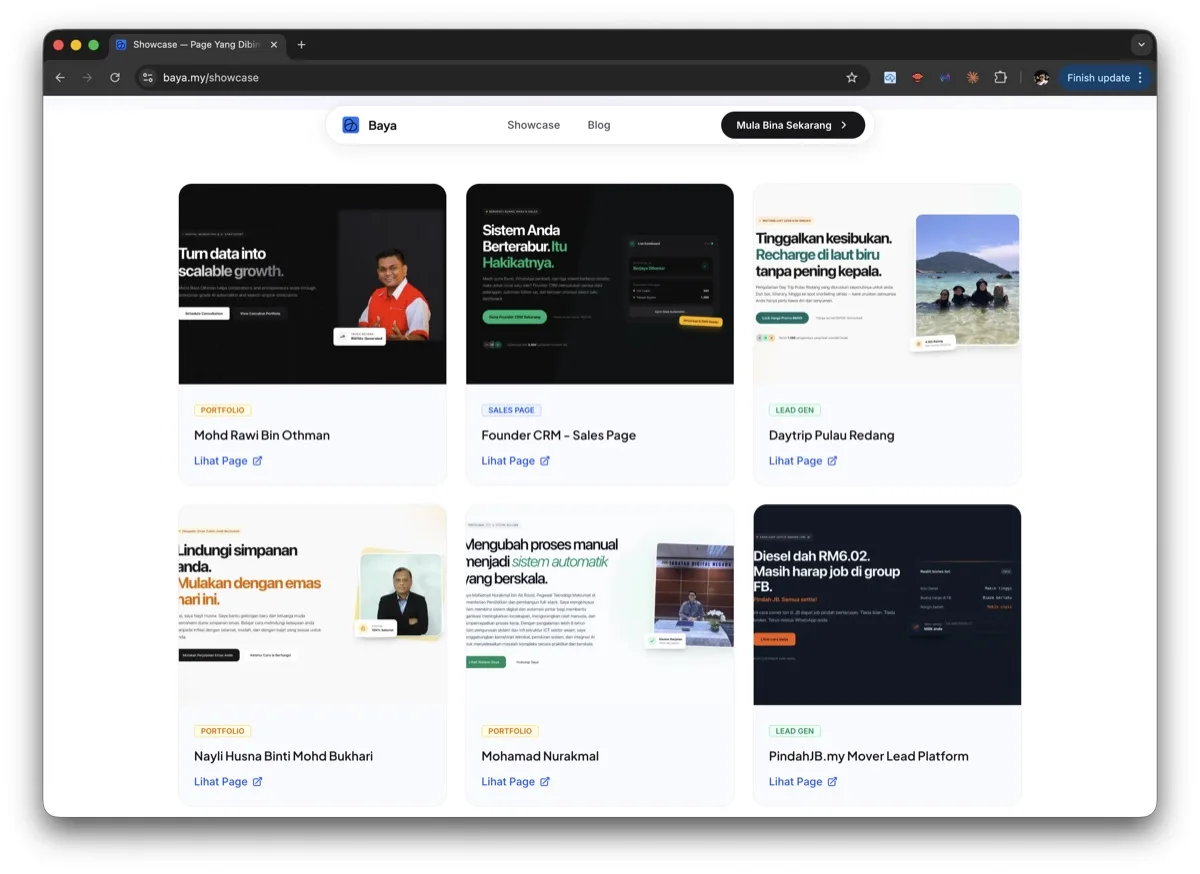Open the Blog navigation item
This screenshot has width=1200, height=874.
(x=598, y=124)
